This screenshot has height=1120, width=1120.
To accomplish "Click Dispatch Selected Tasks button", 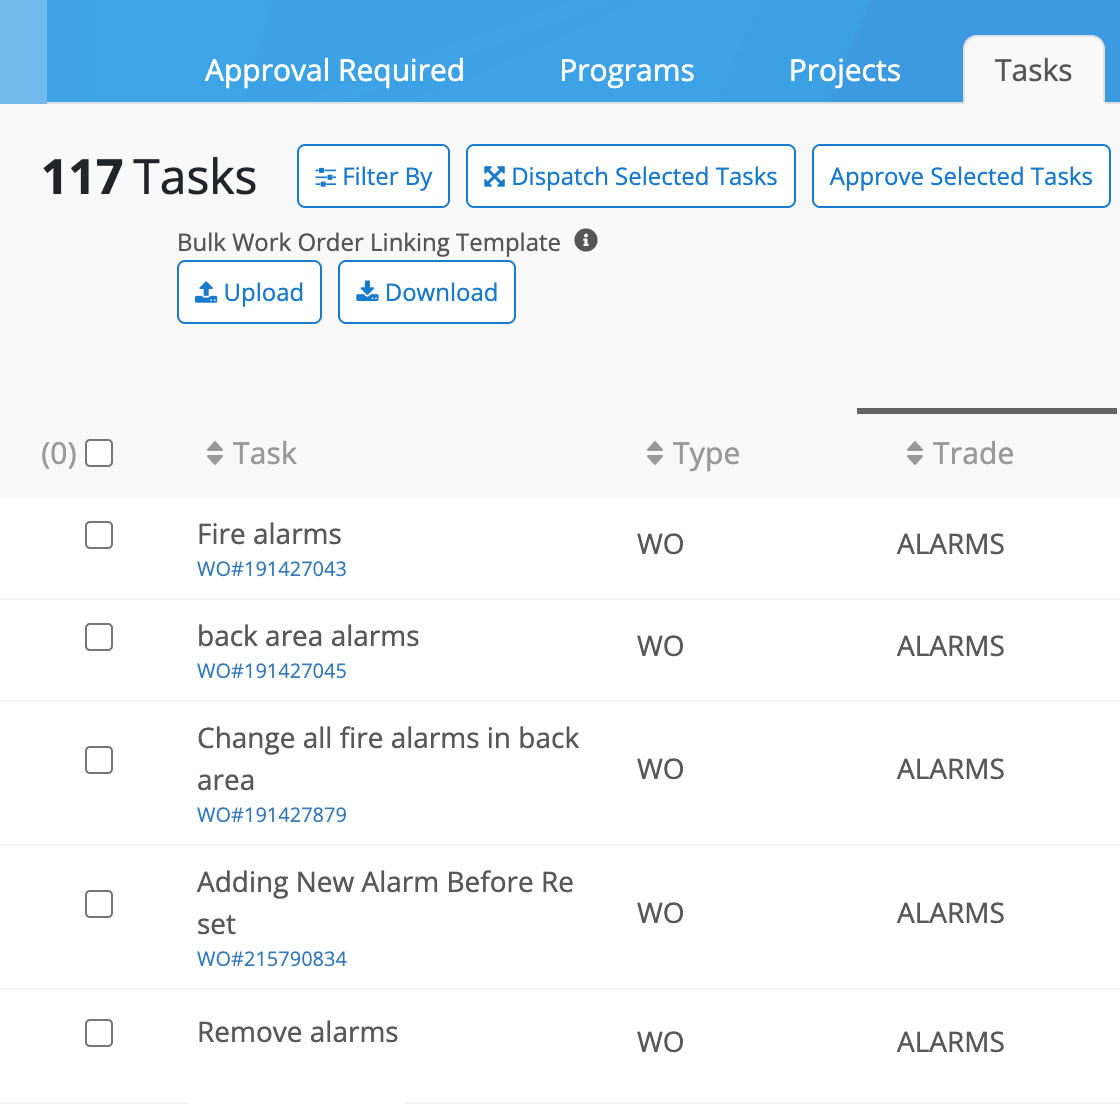I will tap(631, 176).
